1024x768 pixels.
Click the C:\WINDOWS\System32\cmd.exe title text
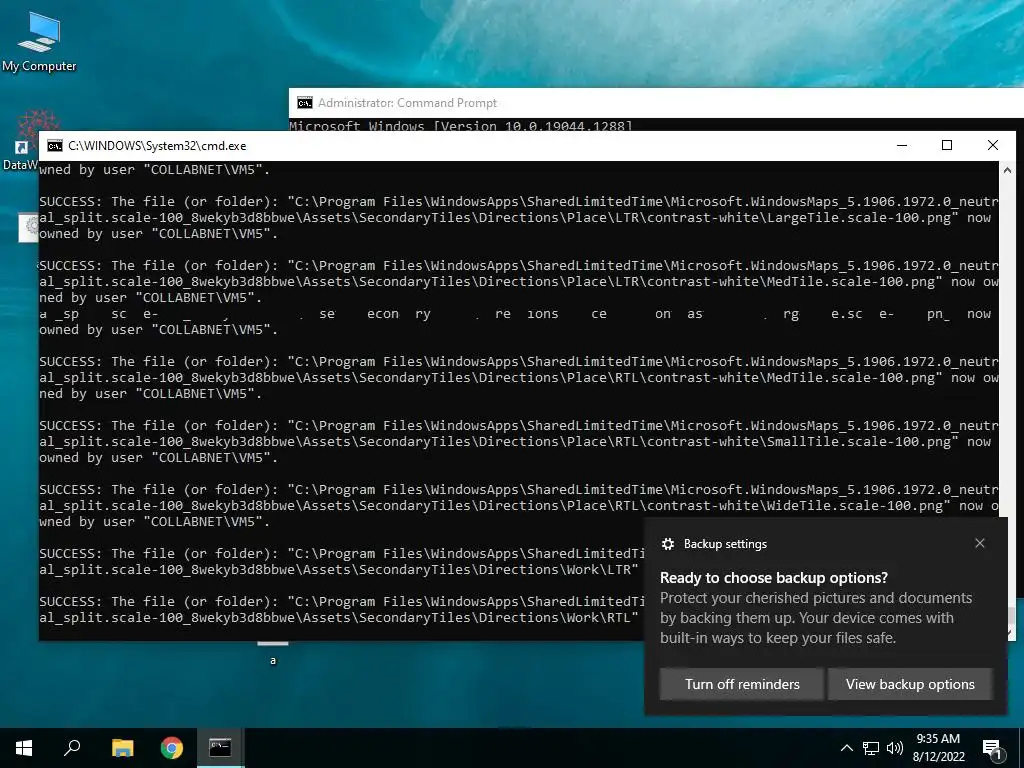(x=157, y=146)
